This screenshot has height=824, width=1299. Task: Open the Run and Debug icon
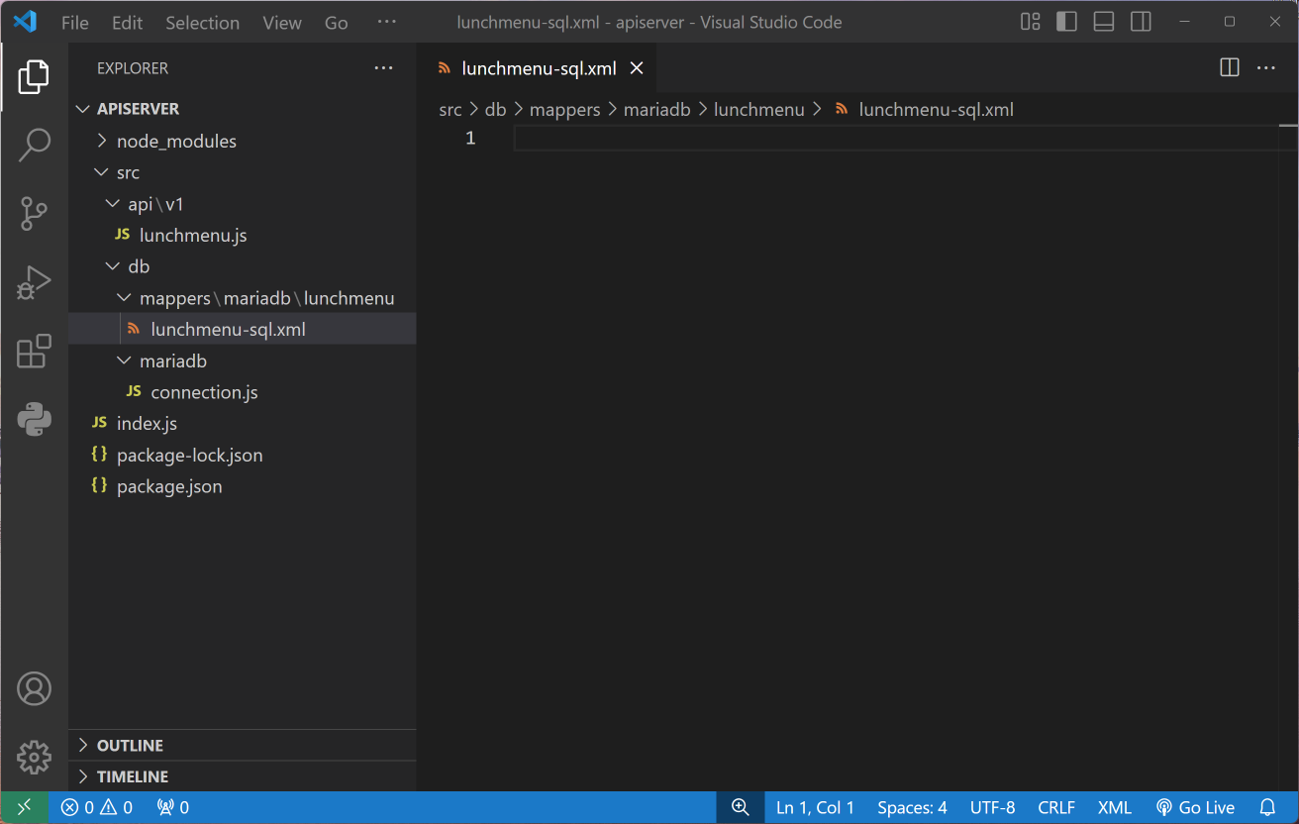click(x=34, y=282)
